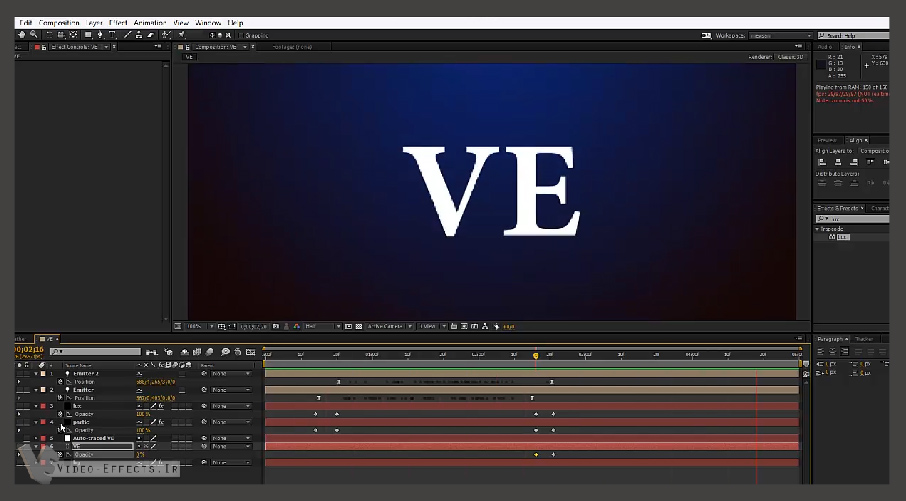Open the Graph Editor icon in timeline
This screenshot has width=906, height=501.
tap(251, 352)
